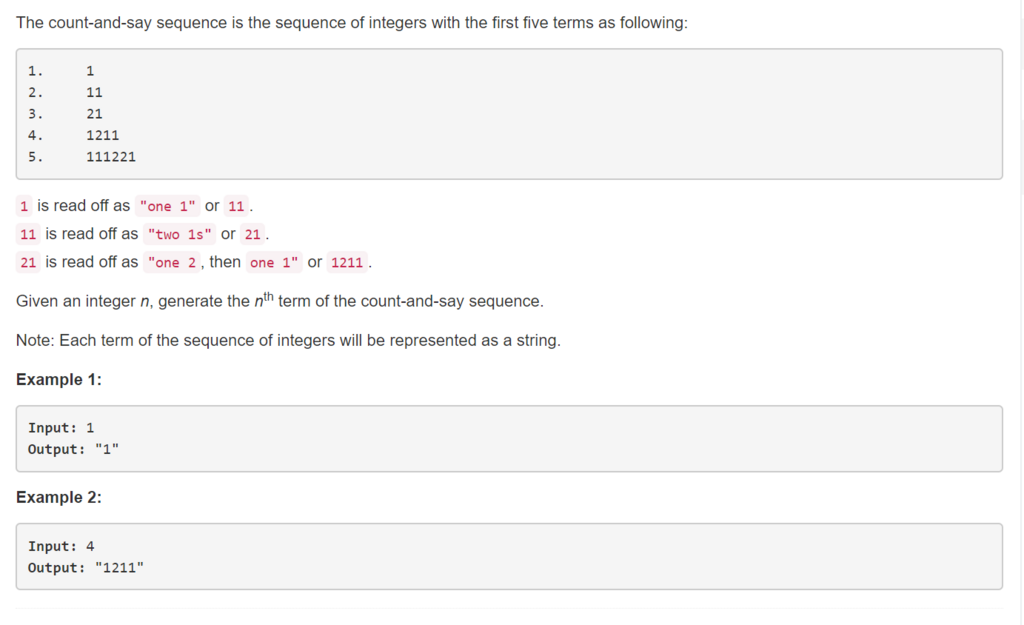Screen dimensions: 1024x625
Task: Click the "Input: 4" line in Example 2
Action: [x=61, y=546]
